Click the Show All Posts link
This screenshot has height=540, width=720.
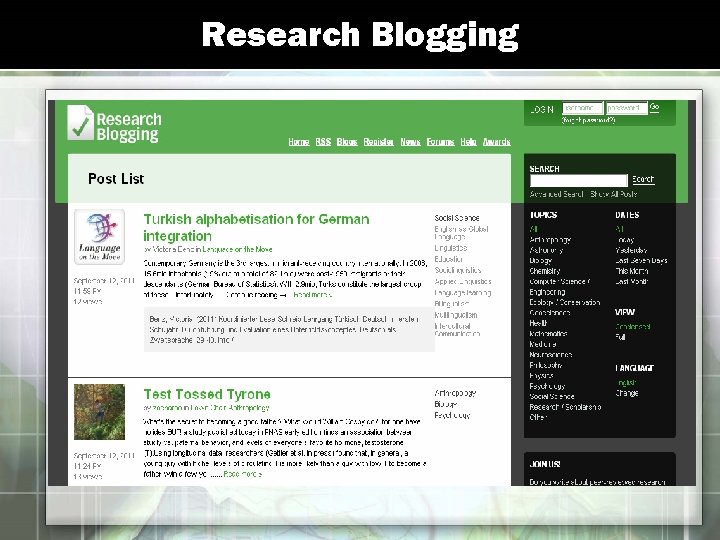click(x=614, y=194)
